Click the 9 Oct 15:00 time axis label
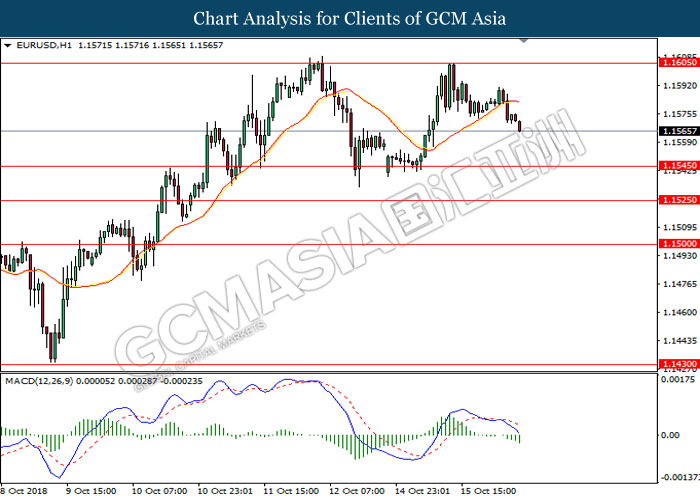Viewport: 700px width, 500px height. [x=91, y=491]
